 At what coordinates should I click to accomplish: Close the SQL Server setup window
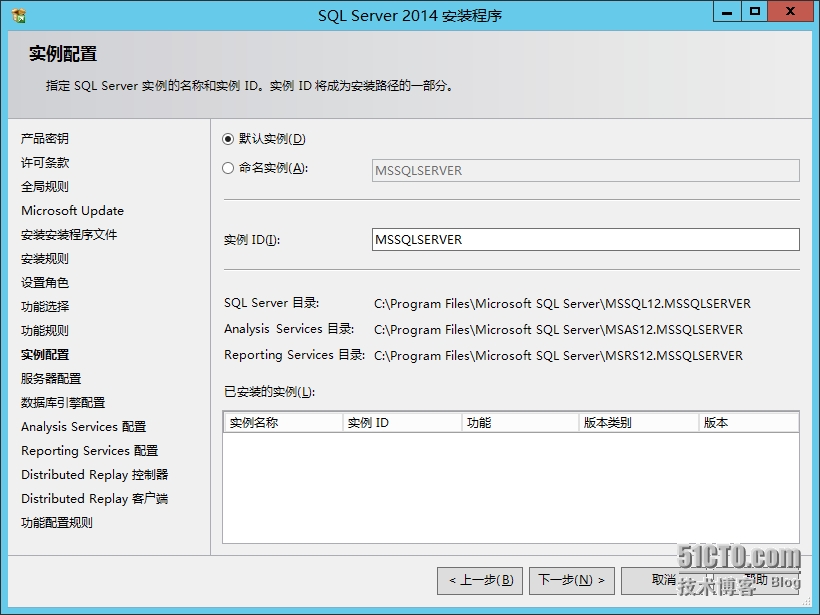(x=791, y=12)
